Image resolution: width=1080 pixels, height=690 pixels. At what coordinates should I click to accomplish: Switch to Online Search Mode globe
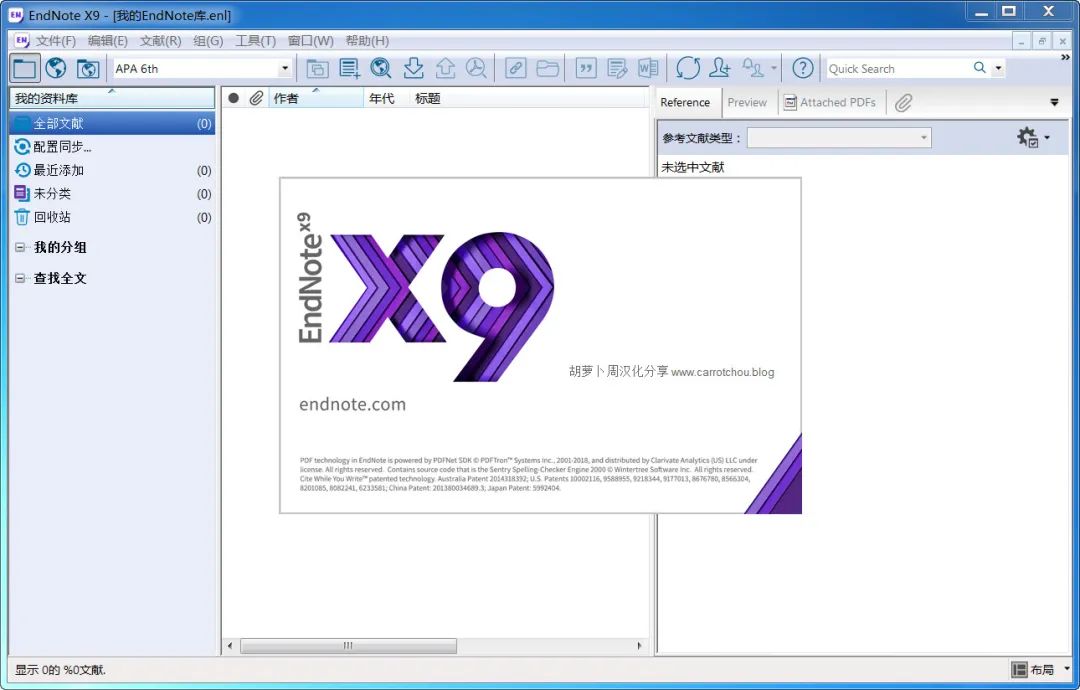pos(56,68)
